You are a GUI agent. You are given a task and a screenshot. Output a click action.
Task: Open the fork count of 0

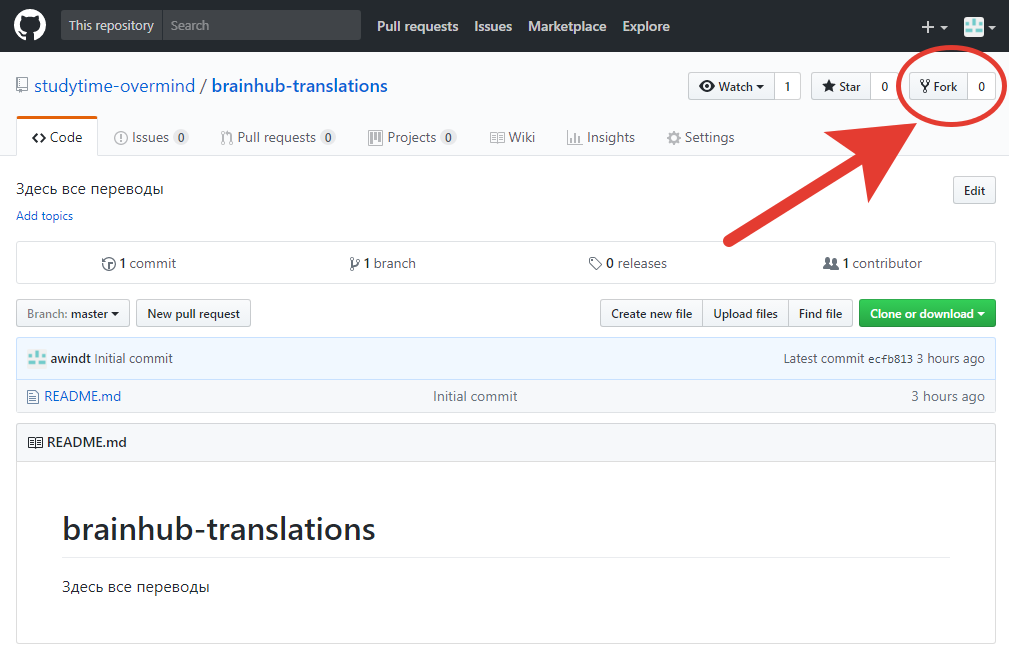[x=981, y=86]
